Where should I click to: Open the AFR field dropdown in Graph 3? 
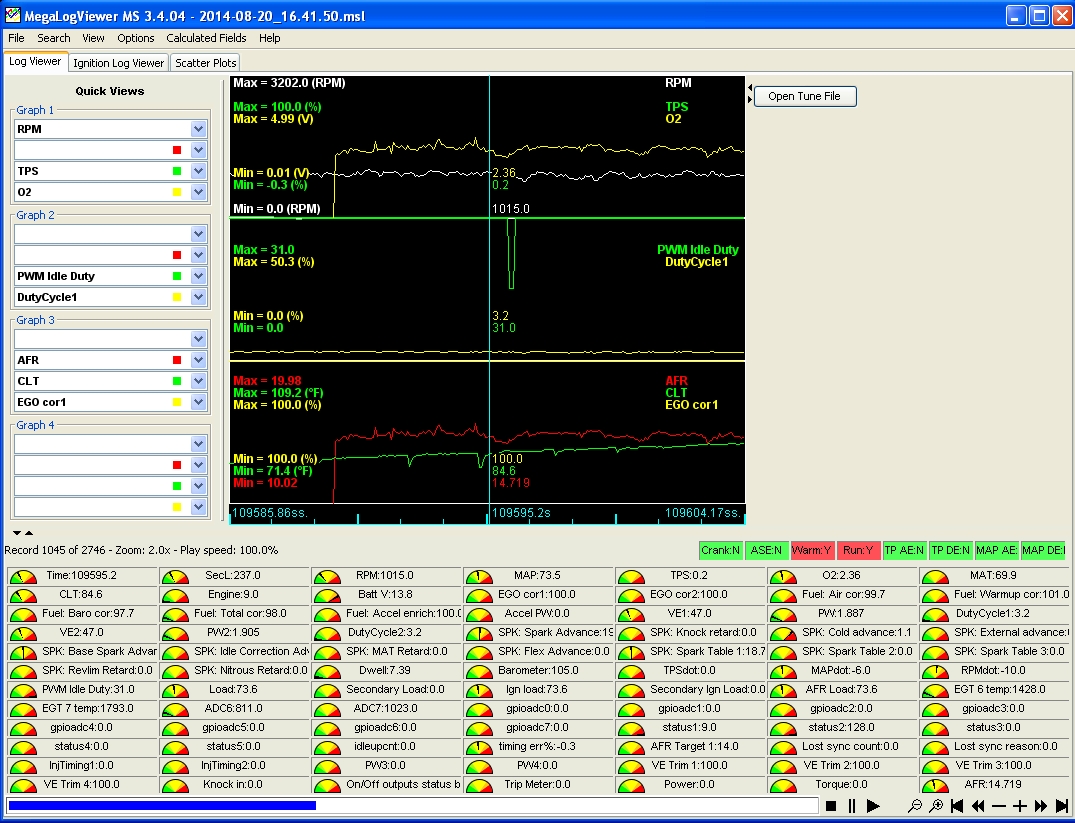199,360
